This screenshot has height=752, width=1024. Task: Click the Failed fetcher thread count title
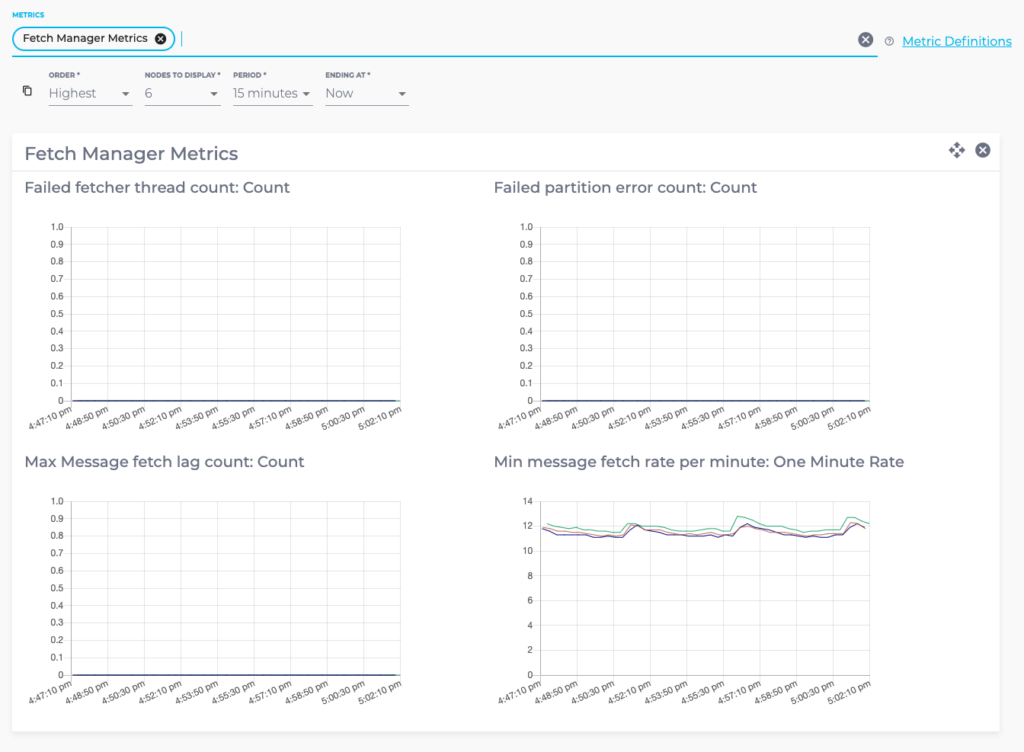pyautogui.click(x=157, y=187)
